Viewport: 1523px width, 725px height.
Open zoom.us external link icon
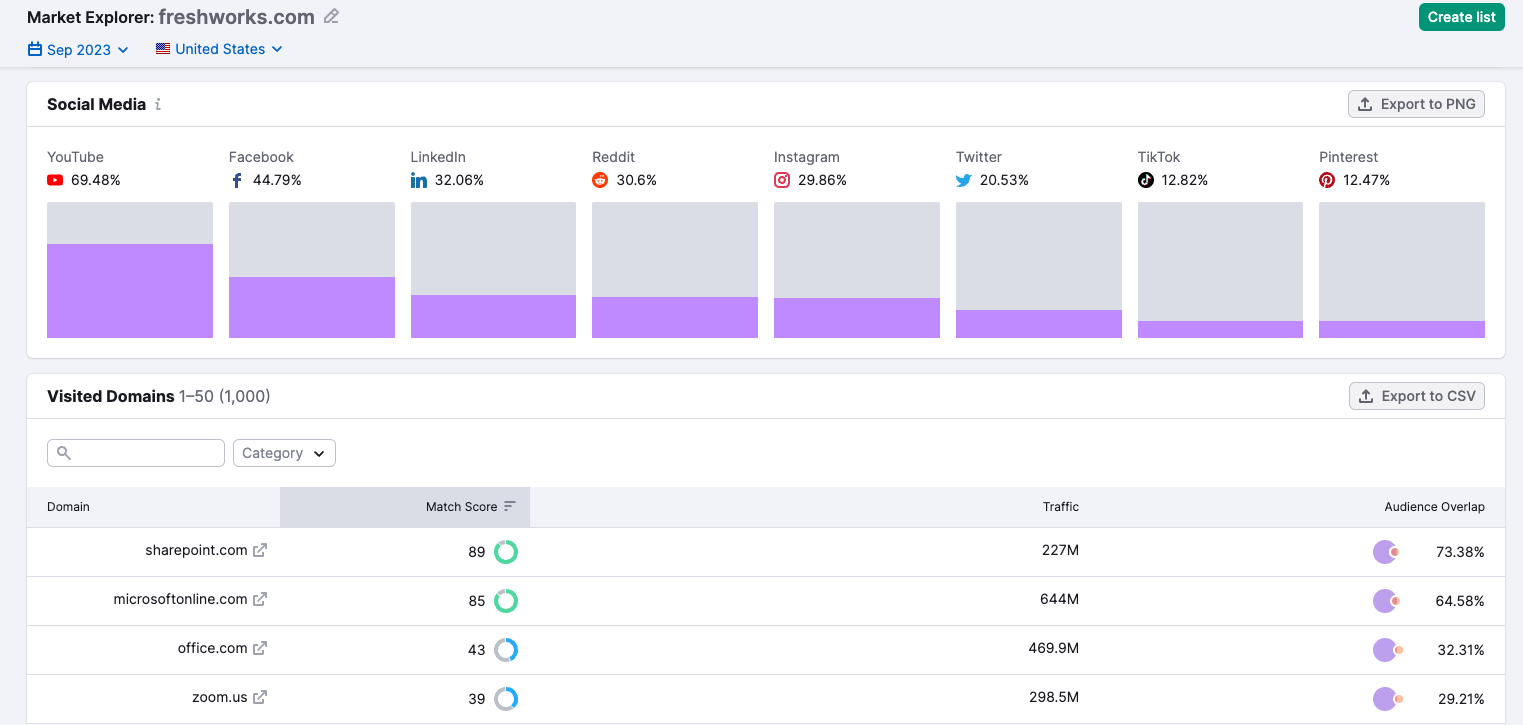[260, 697]
